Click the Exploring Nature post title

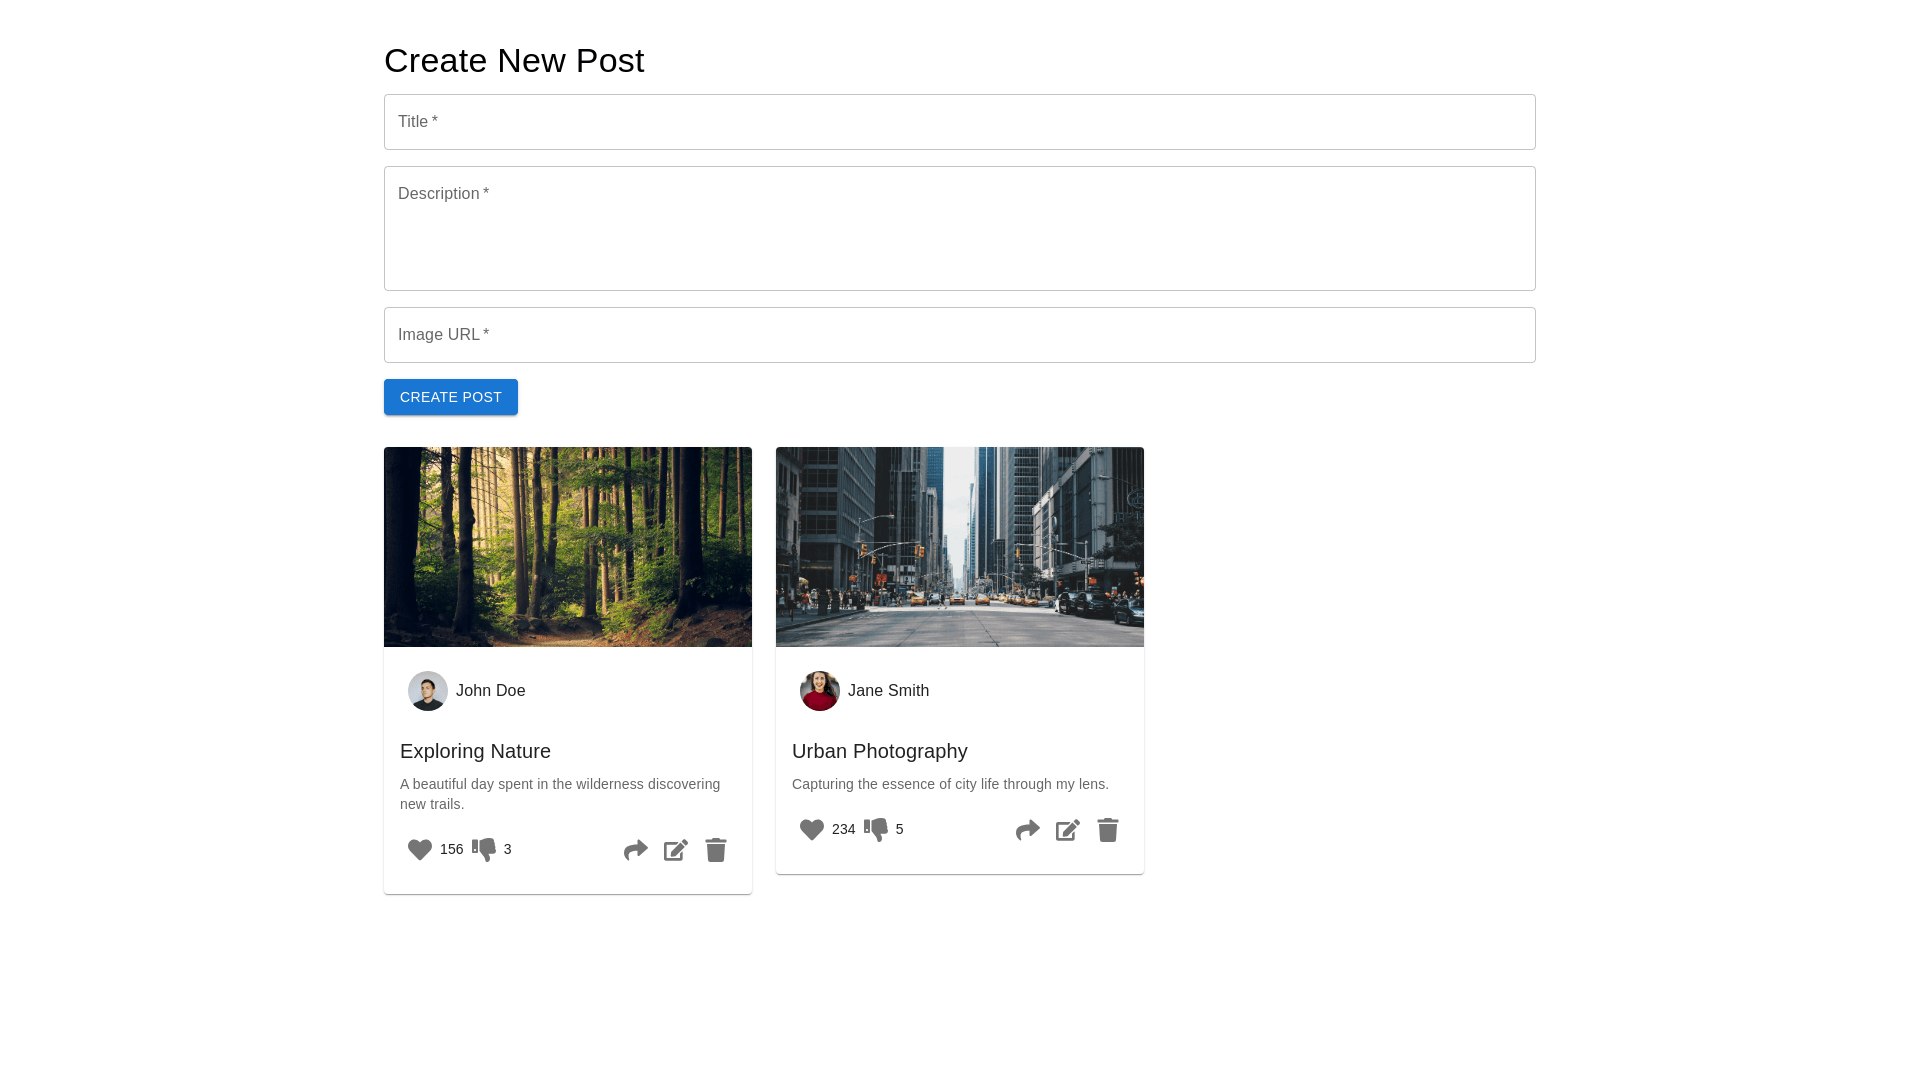(475, 751)
